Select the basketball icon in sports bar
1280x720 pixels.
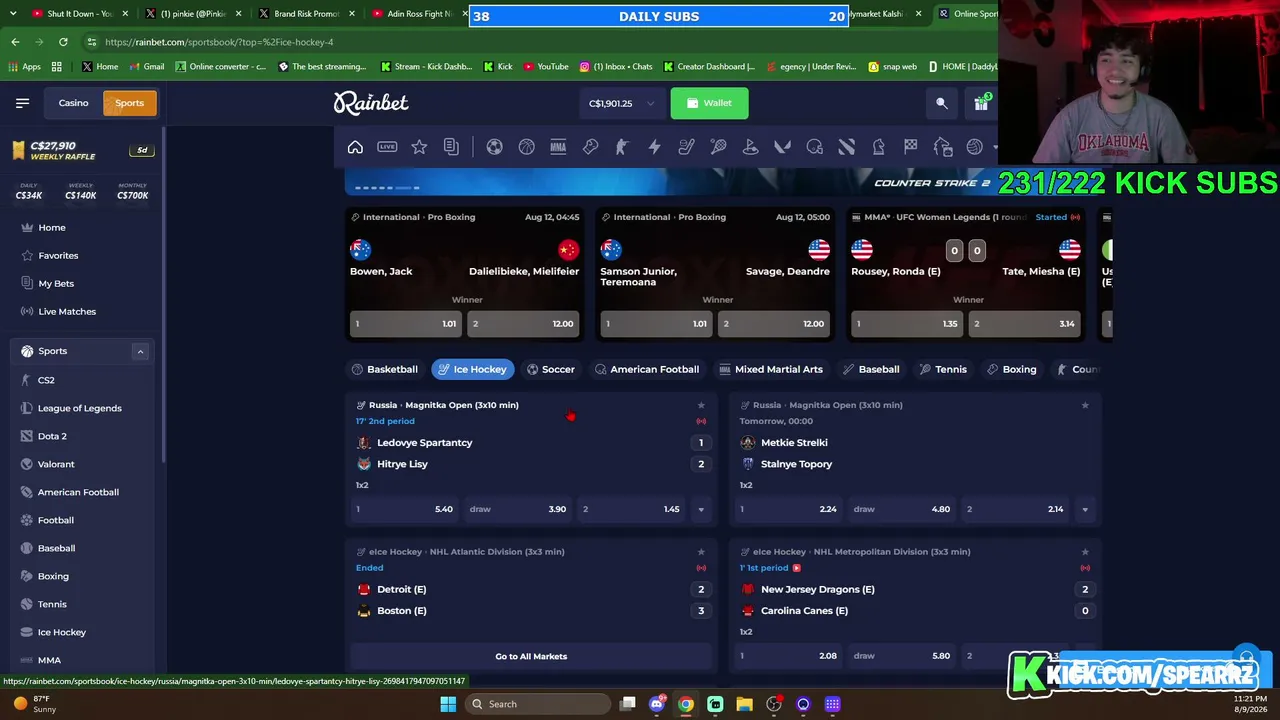pos(526,147)
